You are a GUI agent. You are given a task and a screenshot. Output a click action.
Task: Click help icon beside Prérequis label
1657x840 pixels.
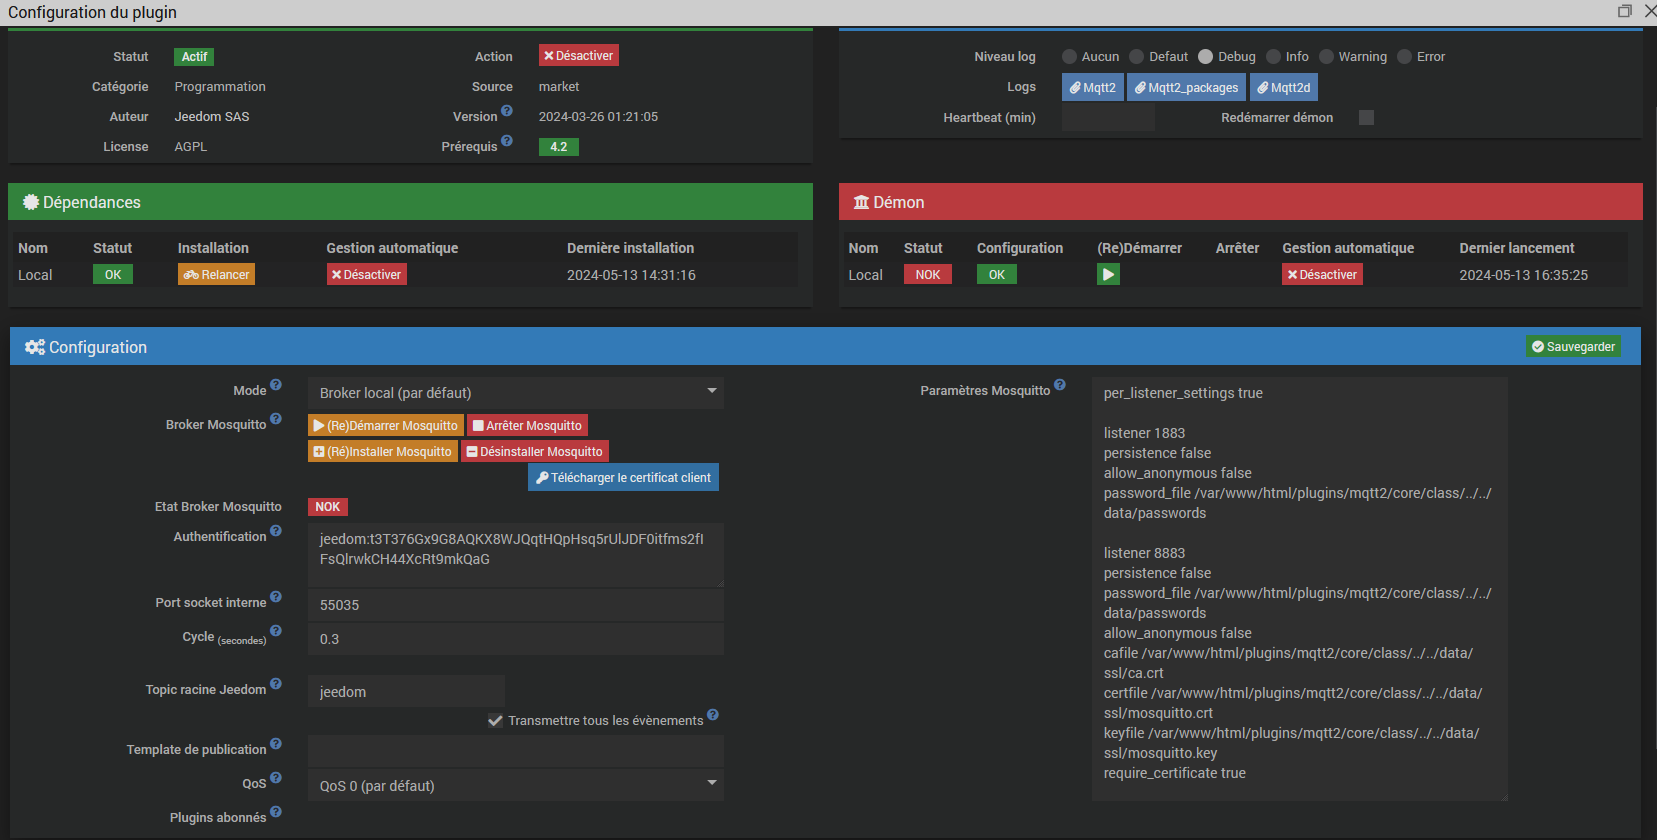(507, 141)
